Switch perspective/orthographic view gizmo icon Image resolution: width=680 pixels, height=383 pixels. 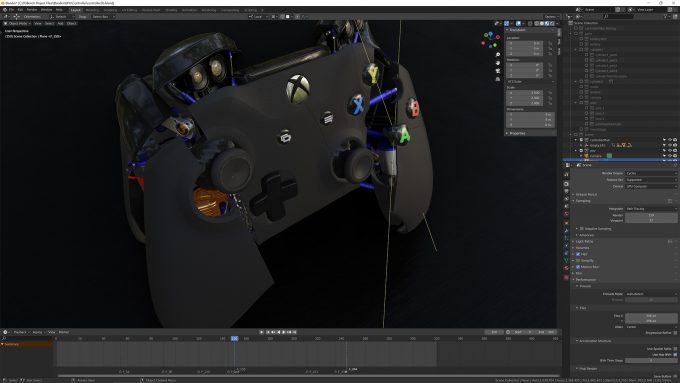tap(498, 79)
